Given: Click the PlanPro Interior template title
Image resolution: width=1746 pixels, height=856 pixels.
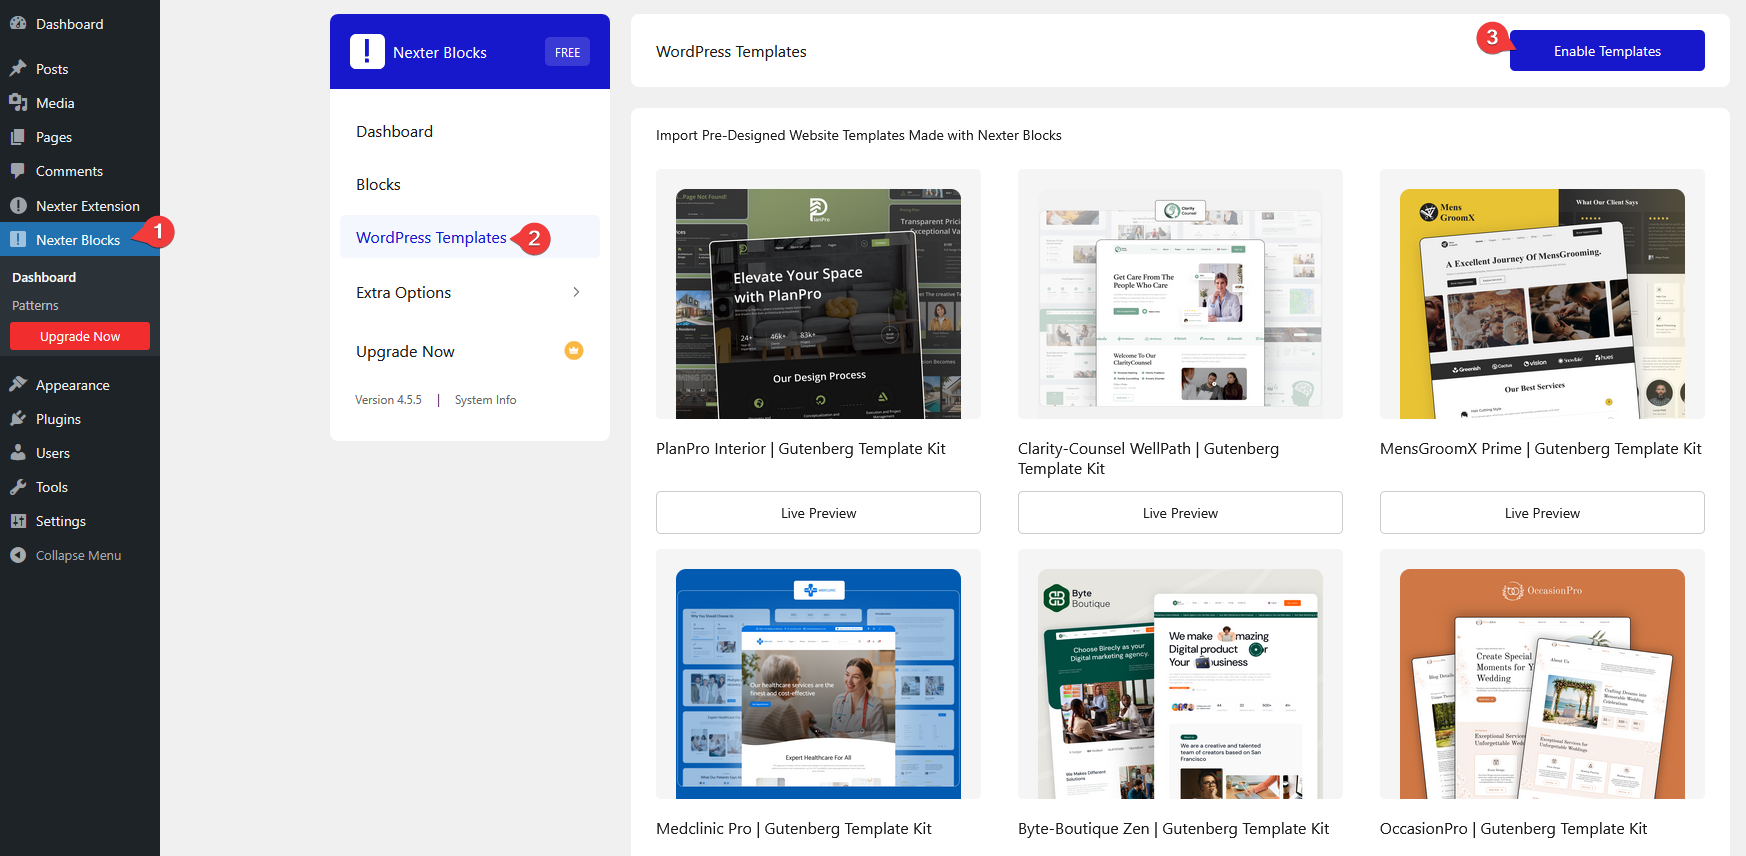Looking at the screenshot, I should click(801, 449).
